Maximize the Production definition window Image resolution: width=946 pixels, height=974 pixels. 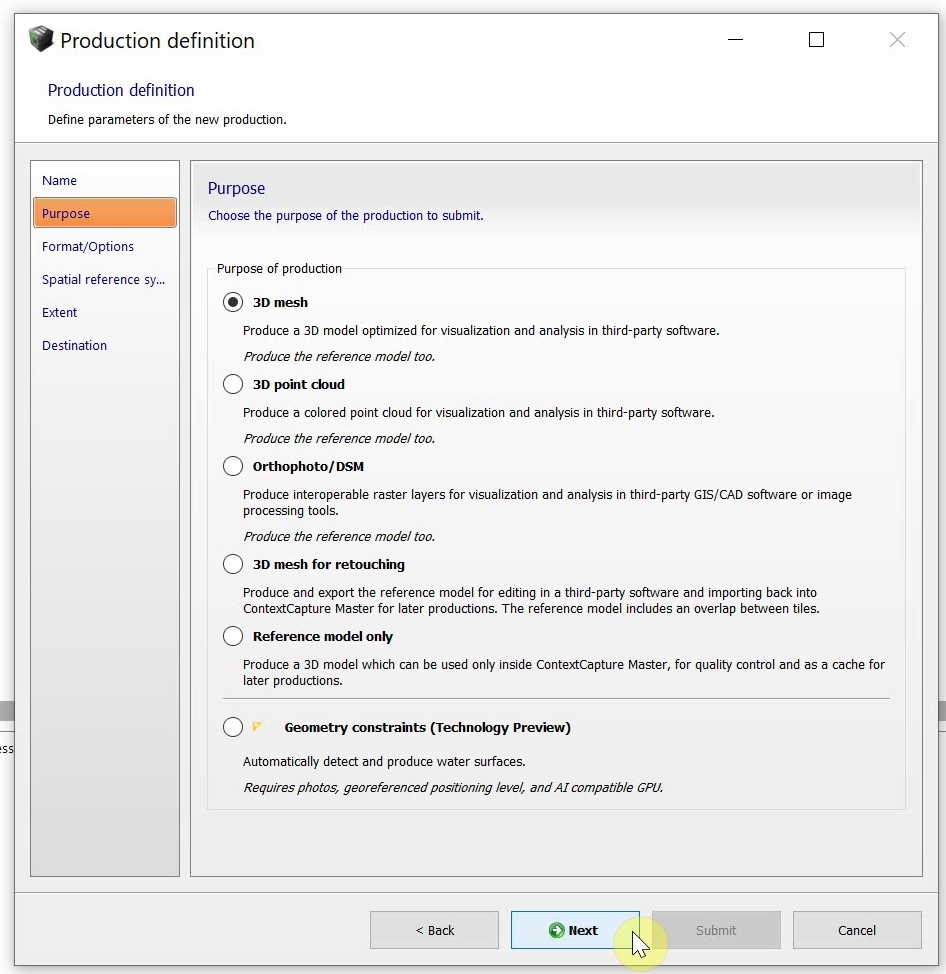pyautogui.click(x=816, y=40)
